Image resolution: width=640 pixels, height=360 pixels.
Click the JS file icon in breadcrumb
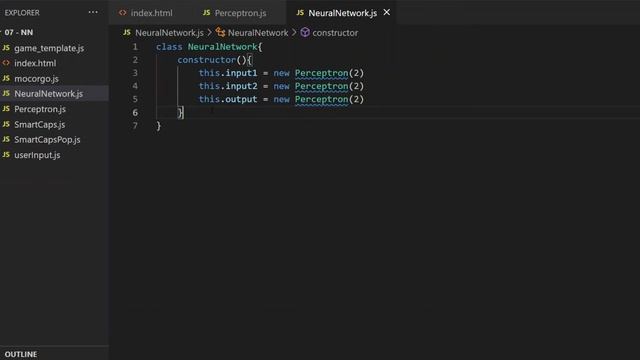[x=127, y=32]
